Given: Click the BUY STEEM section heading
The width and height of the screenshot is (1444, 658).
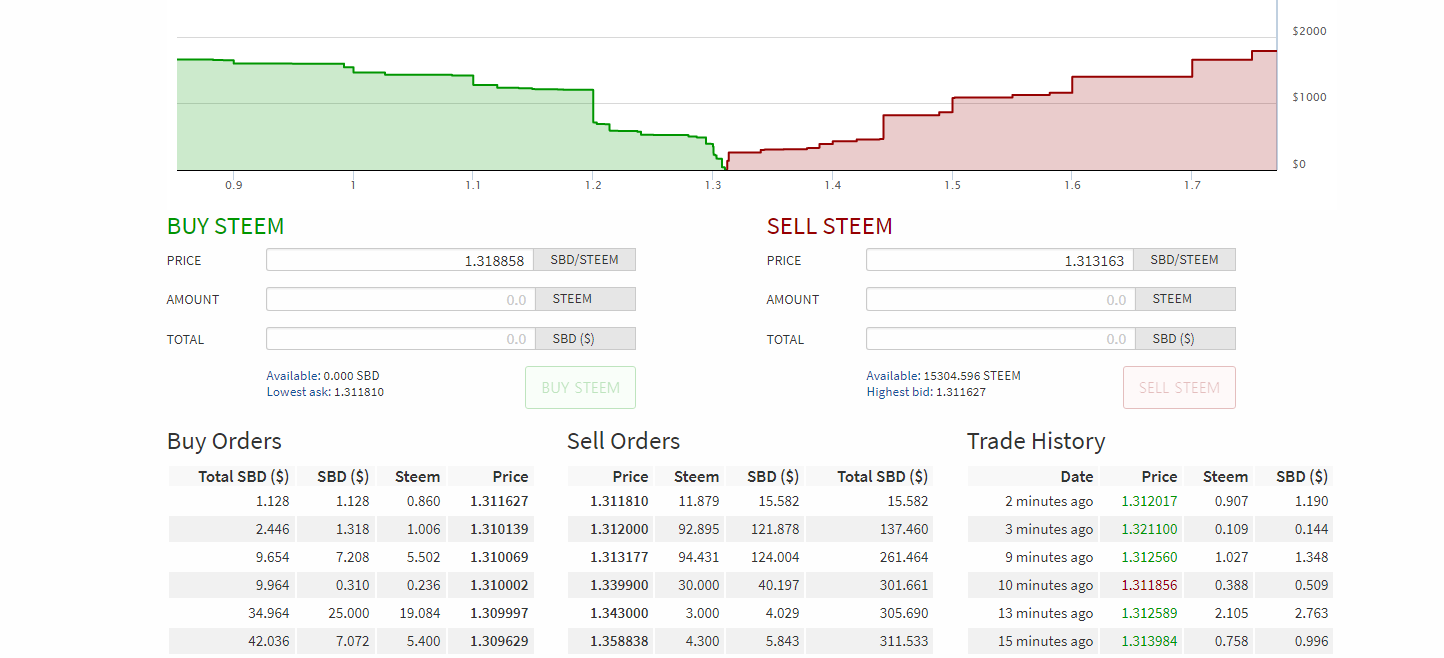Looking at the screenshot, I should click(x=225, y=226).
